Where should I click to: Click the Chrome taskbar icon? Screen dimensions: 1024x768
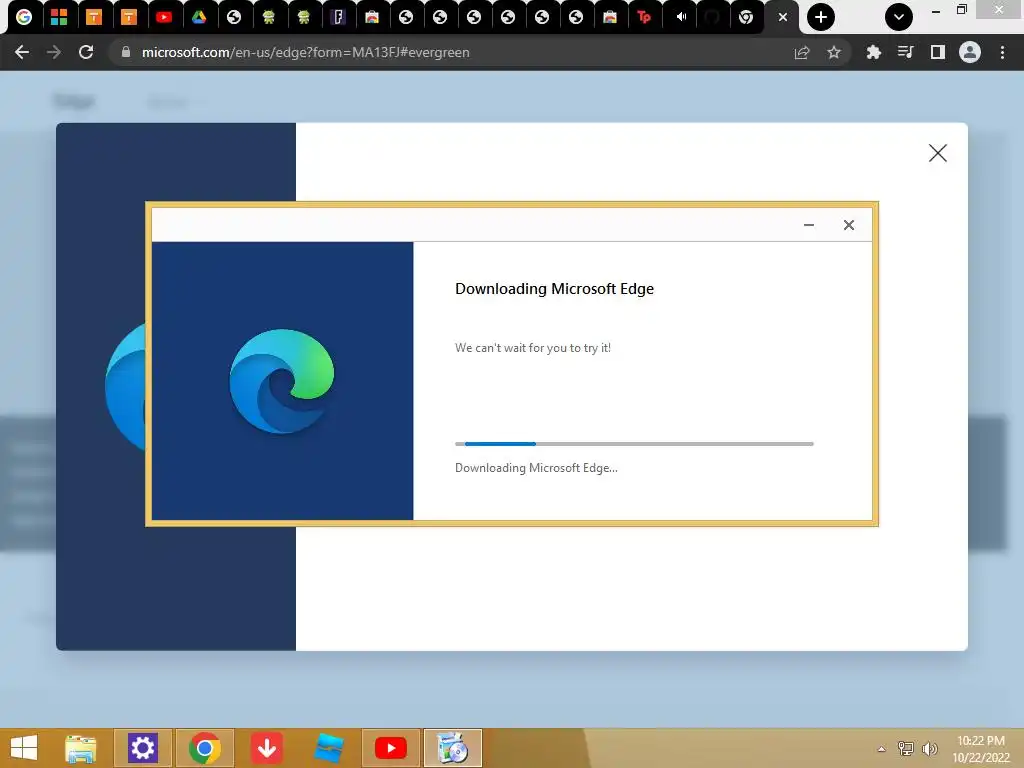pyautogui.click(x=205, y=748)
